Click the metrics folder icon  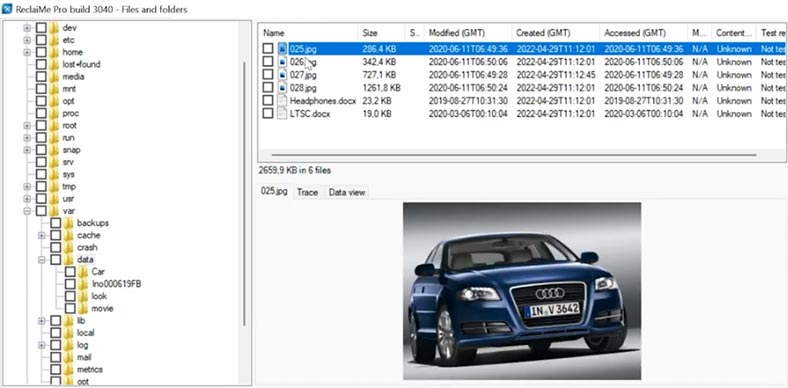[x=69, y=369]
